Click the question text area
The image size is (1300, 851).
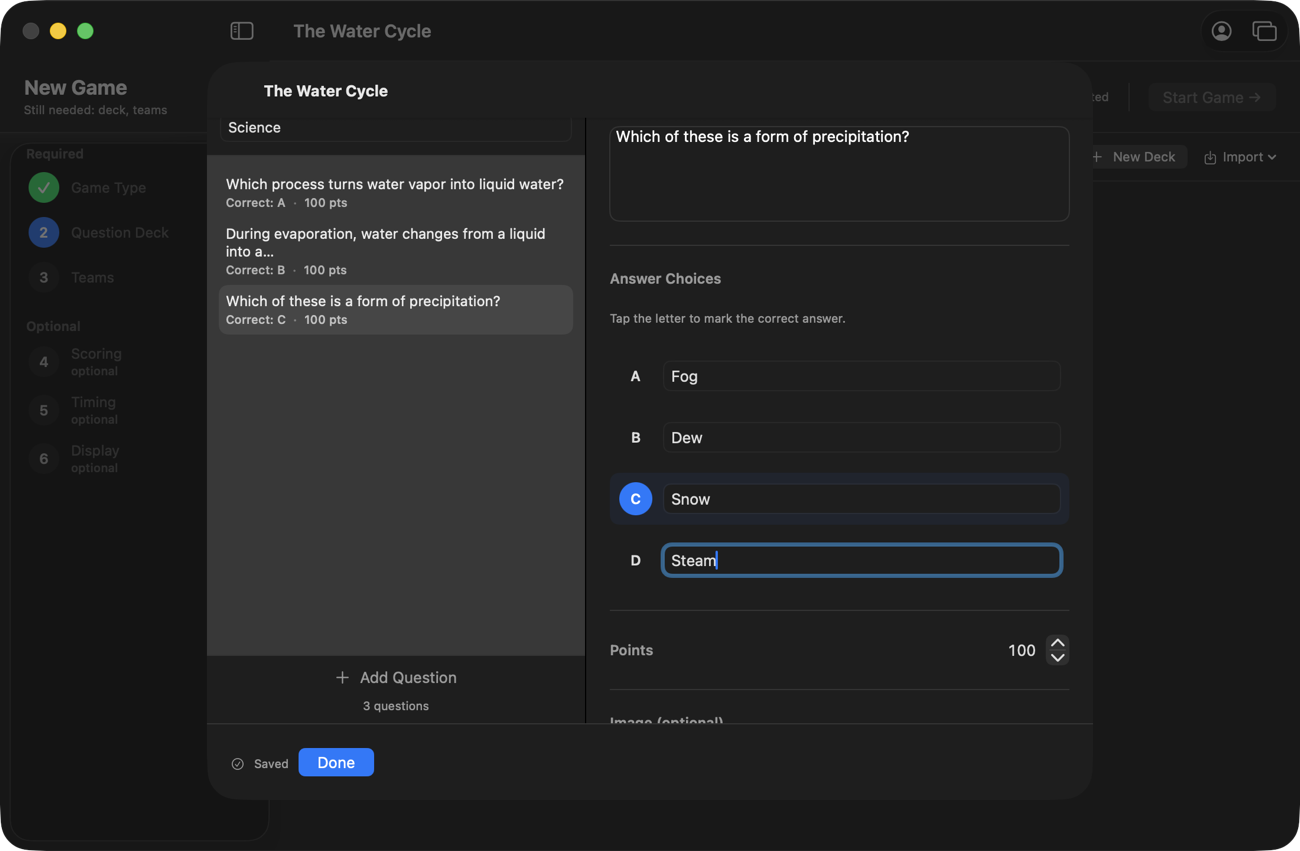click(x=839, y=173)
